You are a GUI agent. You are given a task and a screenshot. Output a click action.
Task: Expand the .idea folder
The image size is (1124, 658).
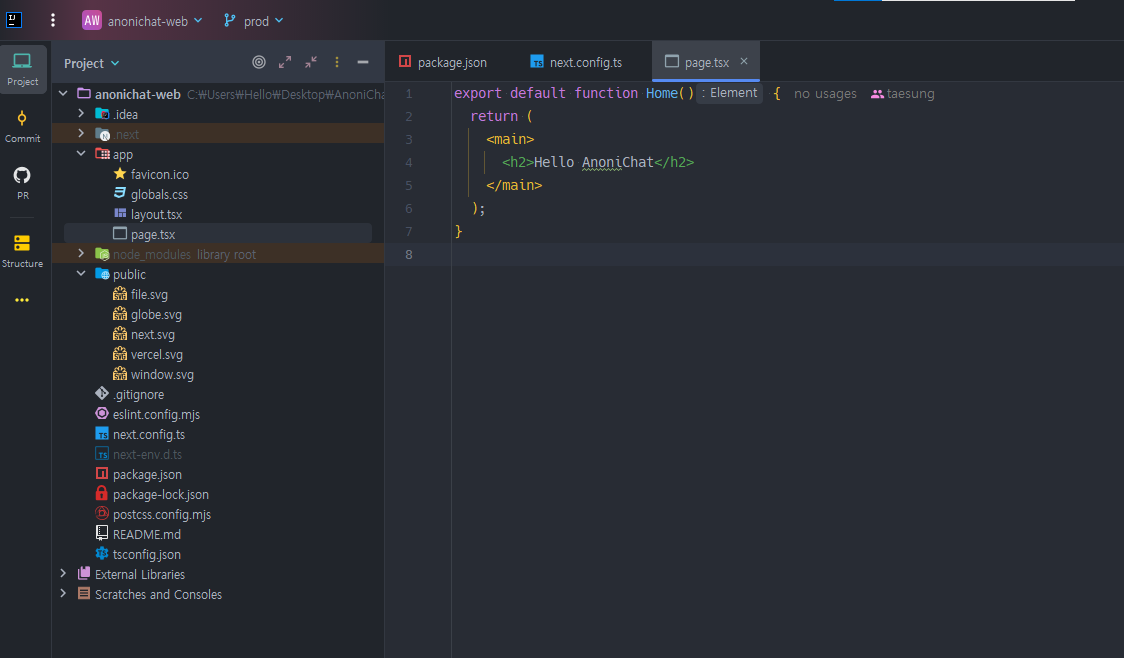click(81, 113)
